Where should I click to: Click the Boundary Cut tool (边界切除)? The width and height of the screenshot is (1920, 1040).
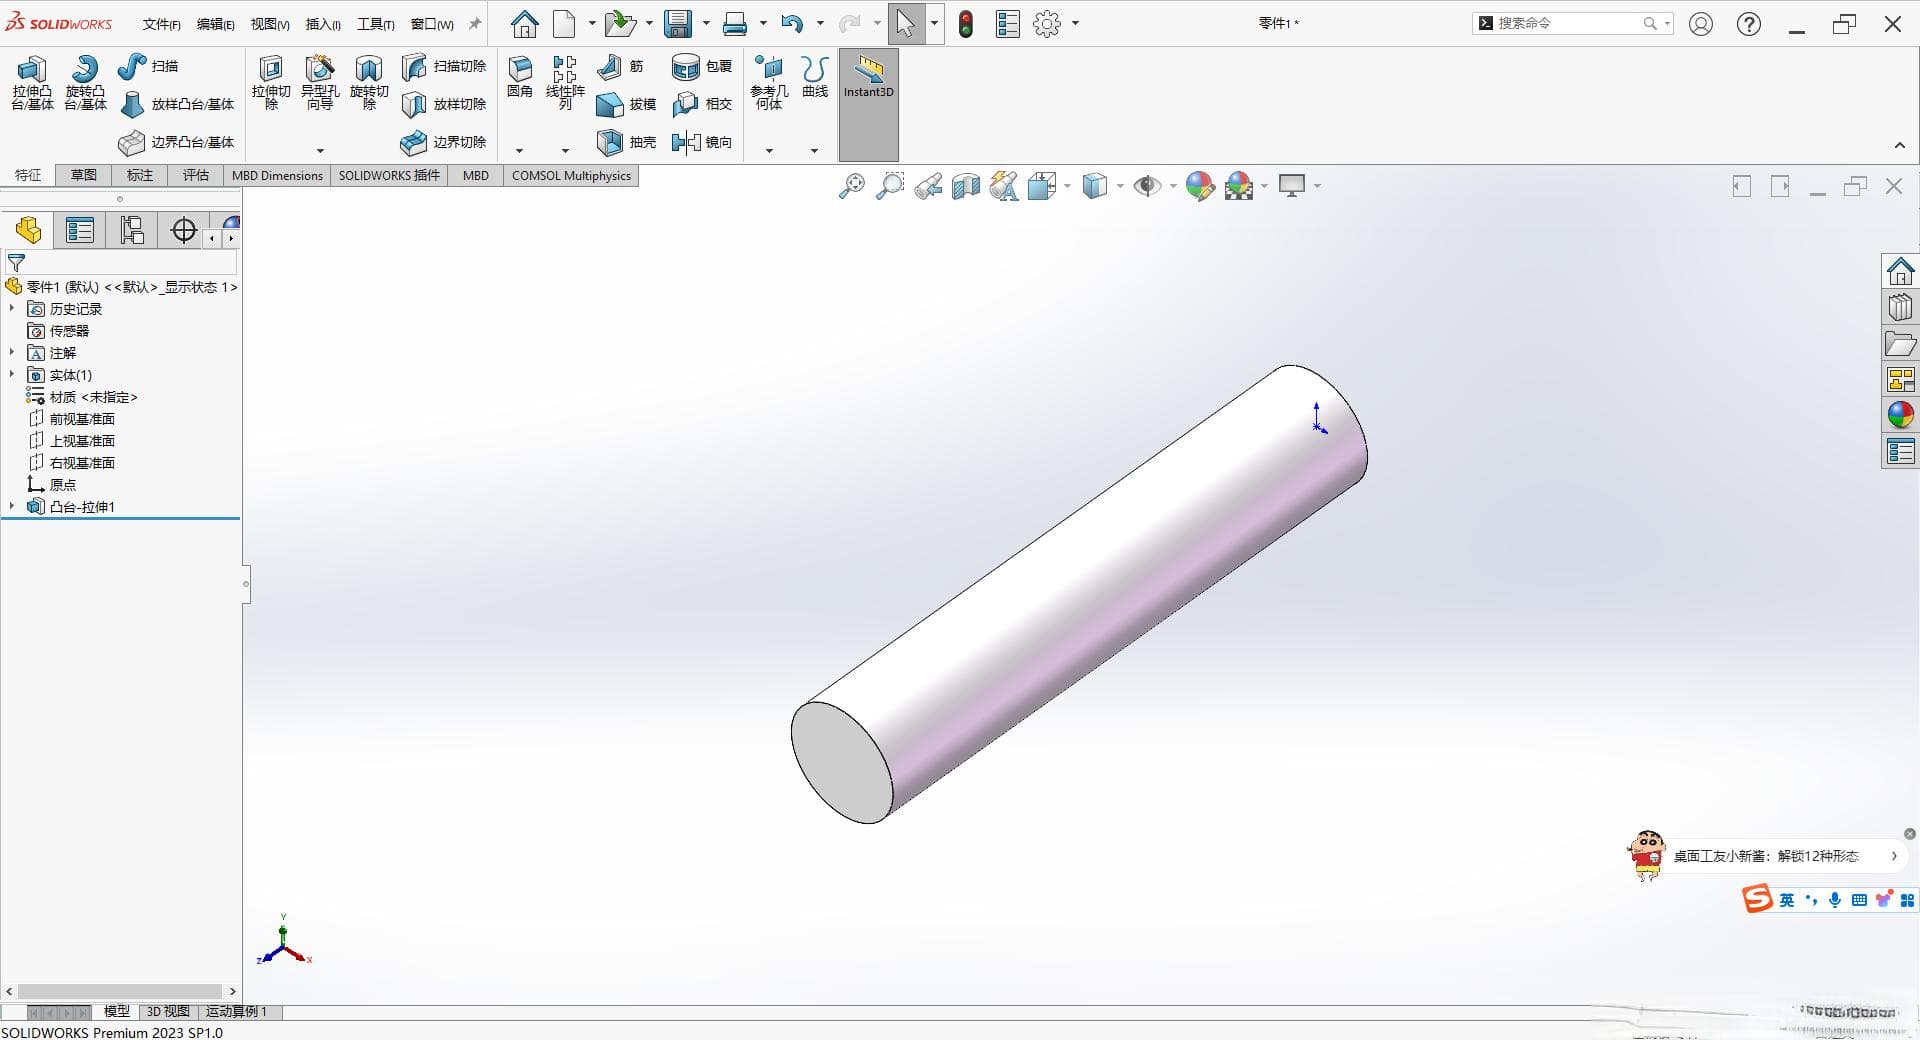(444, 142)
